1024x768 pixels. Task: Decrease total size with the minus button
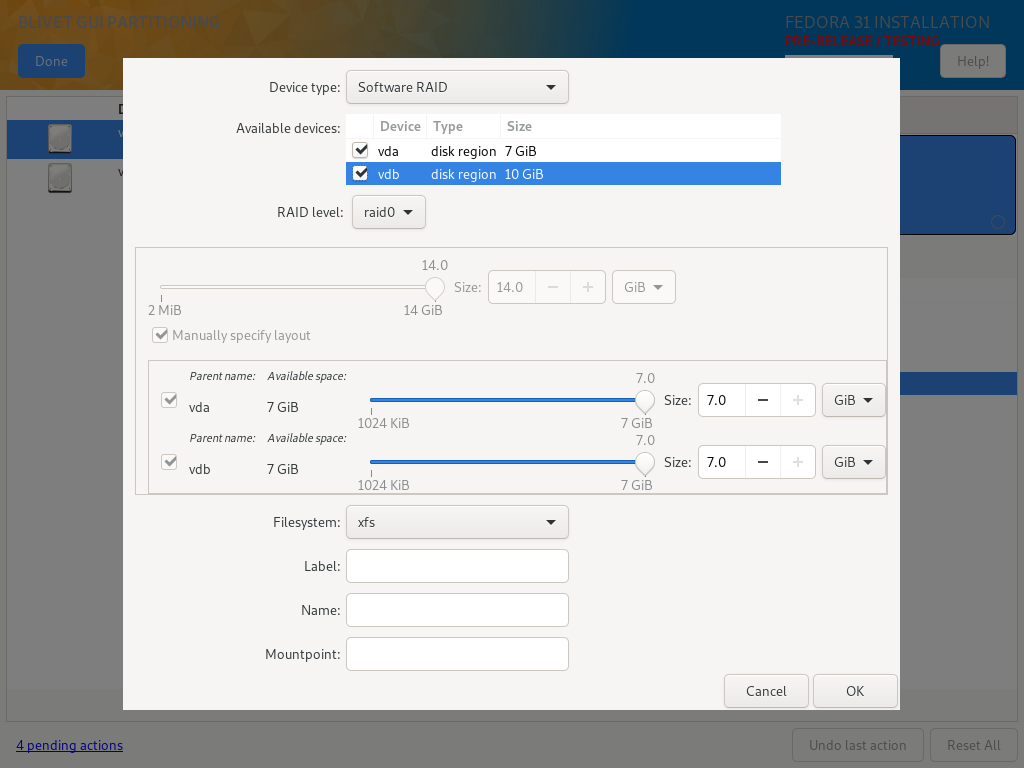552,287
